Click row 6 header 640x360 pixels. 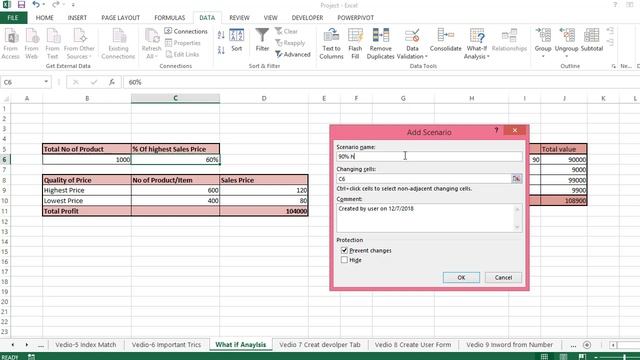(x=4, y=160)
